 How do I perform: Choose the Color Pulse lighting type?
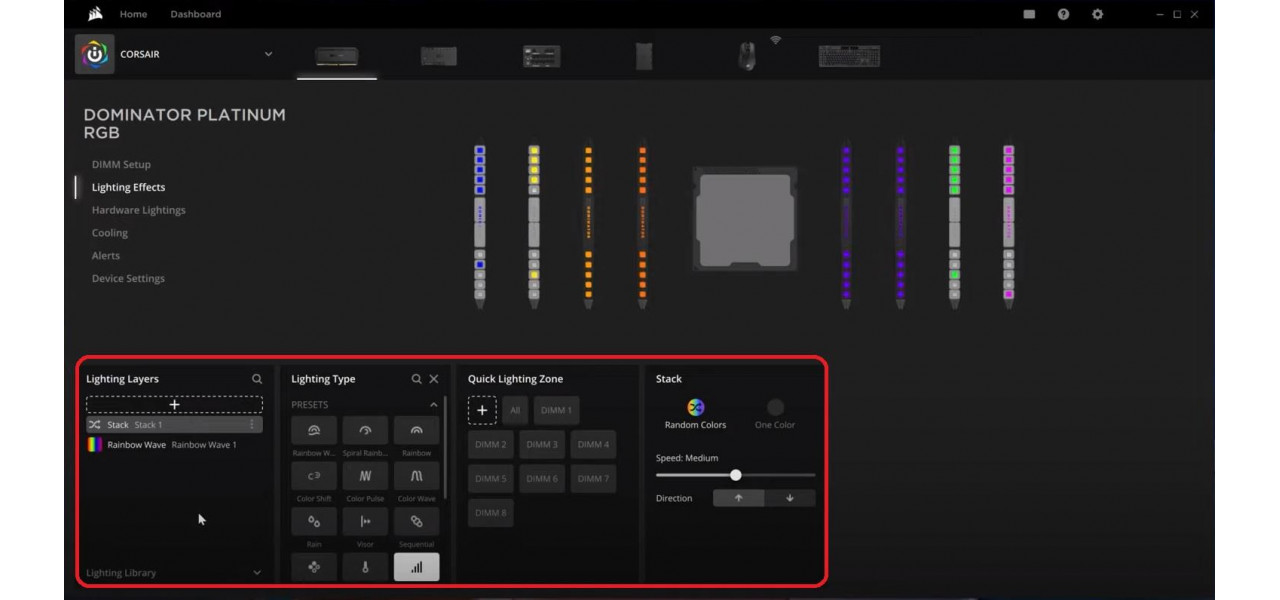point(365,476)
